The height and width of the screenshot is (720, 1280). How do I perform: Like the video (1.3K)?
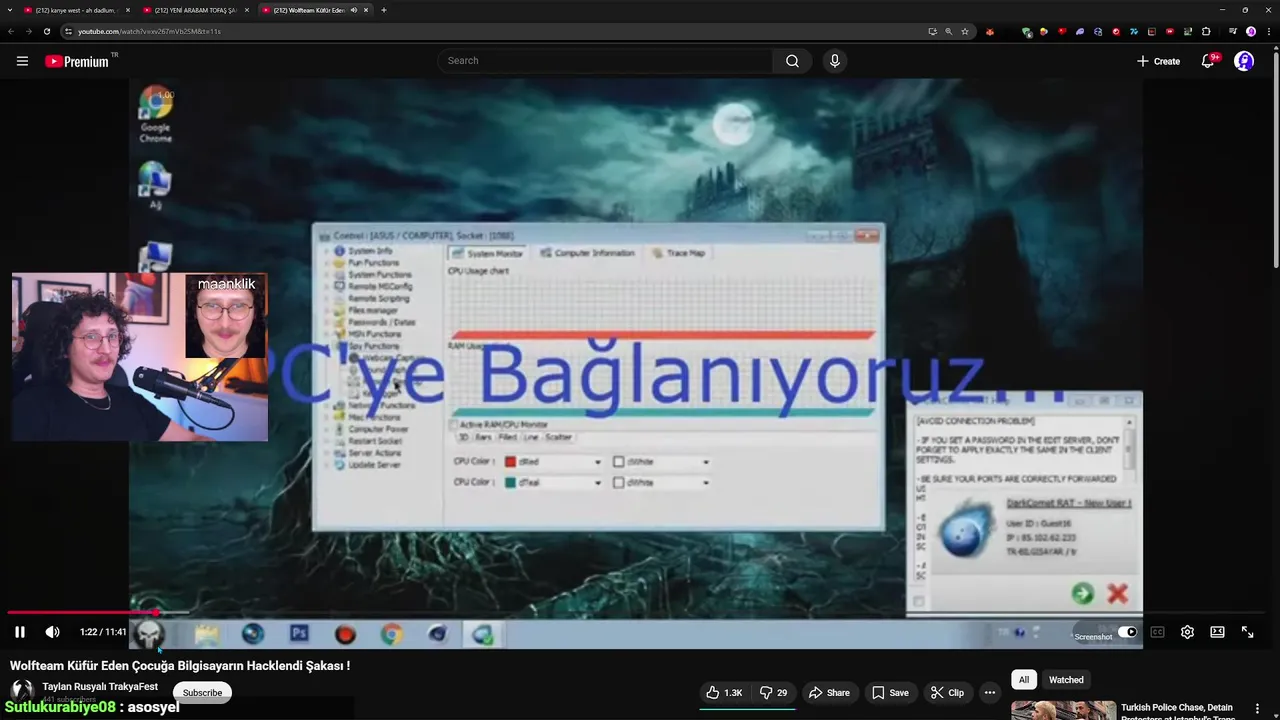724,692
